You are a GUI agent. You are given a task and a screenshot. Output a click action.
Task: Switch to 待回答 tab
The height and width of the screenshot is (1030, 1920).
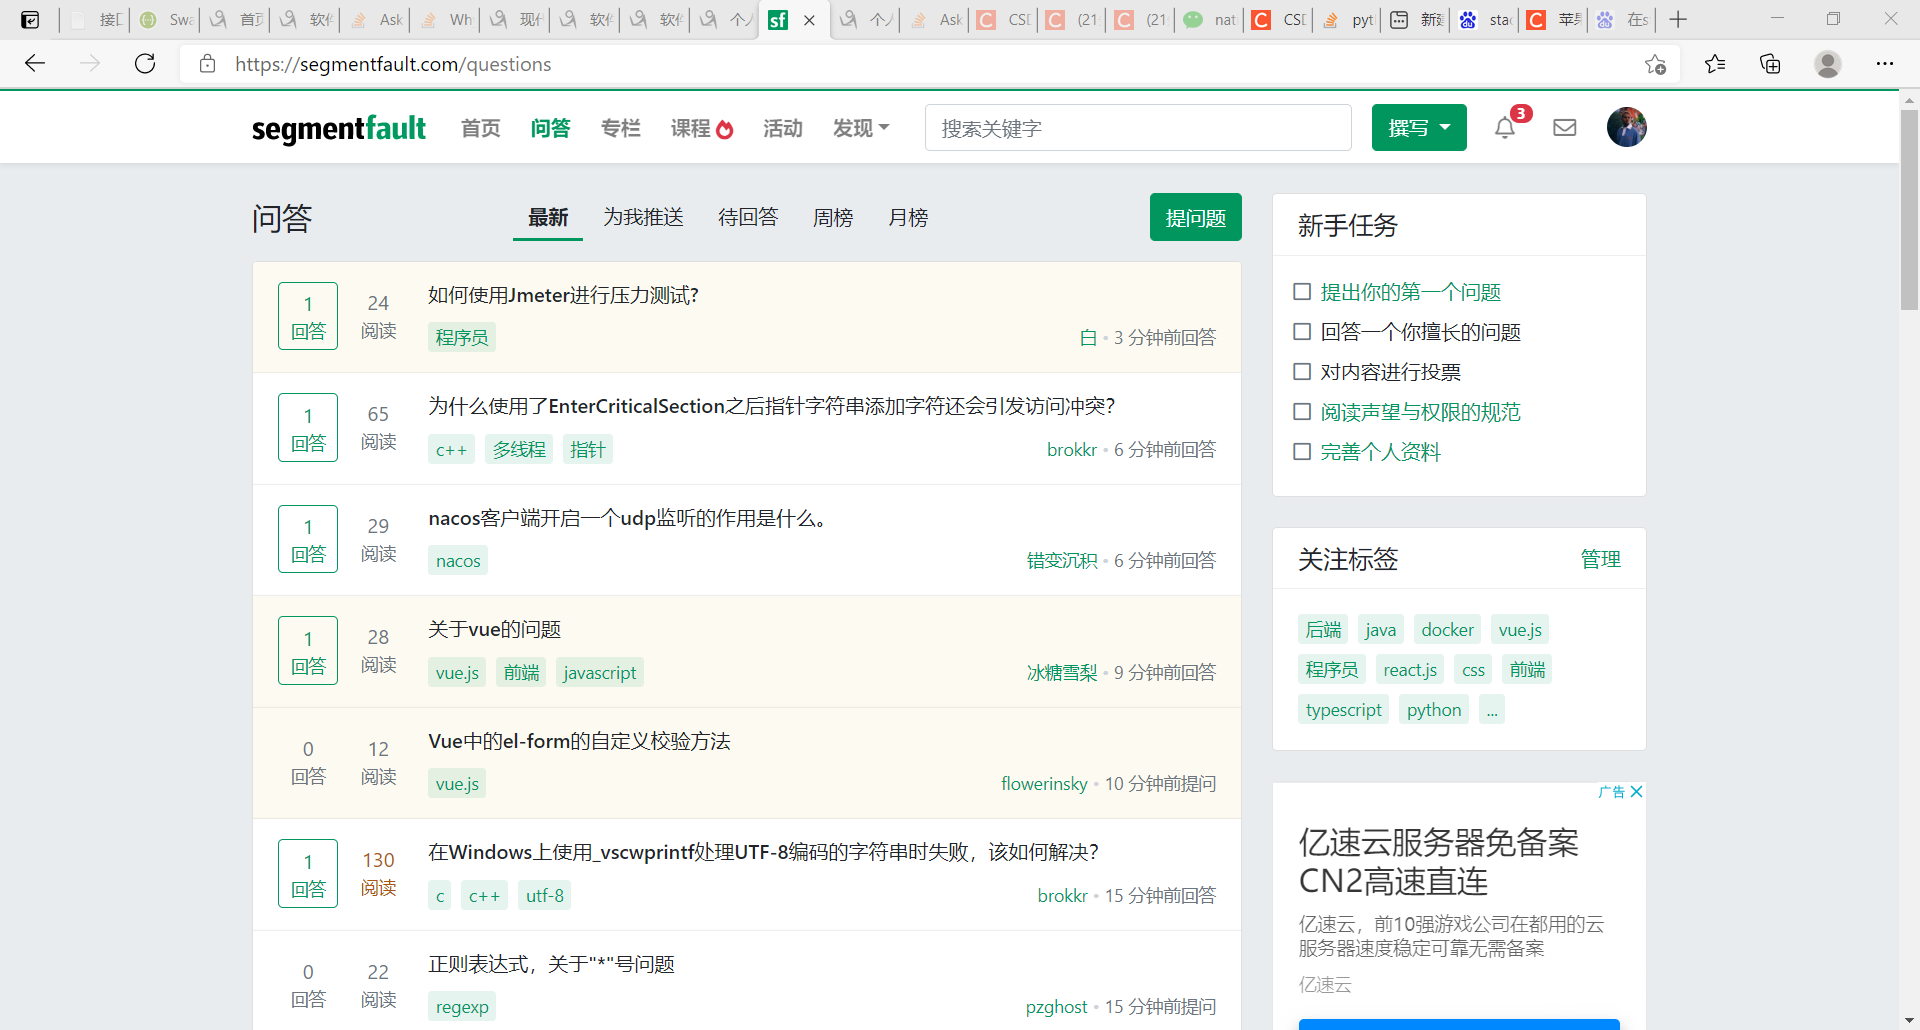click(748, 217)
